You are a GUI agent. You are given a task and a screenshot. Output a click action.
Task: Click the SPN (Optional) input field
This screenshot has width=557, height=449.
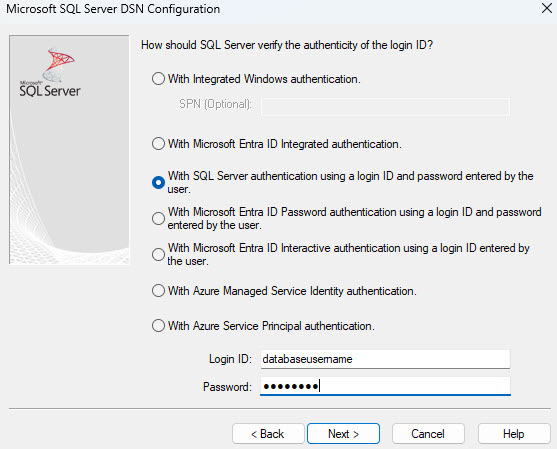pos(385,107)
